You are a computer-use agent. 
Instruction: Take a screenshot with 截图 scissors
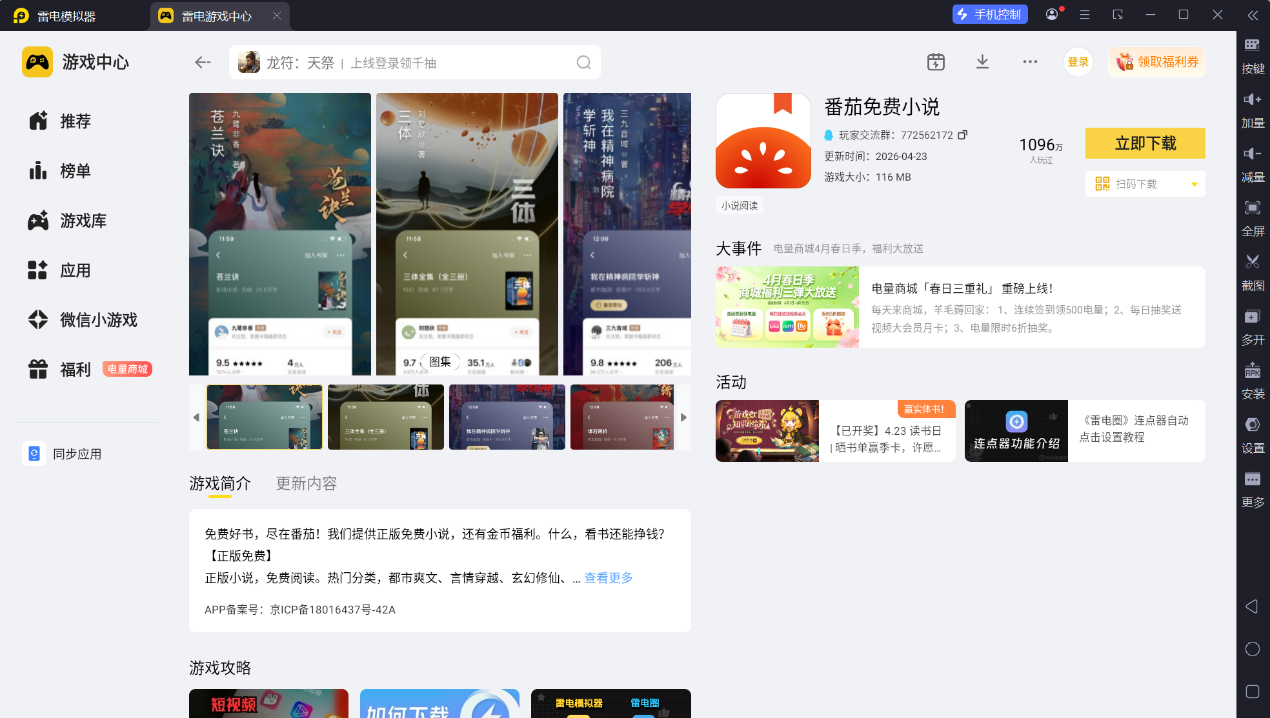1253,272
